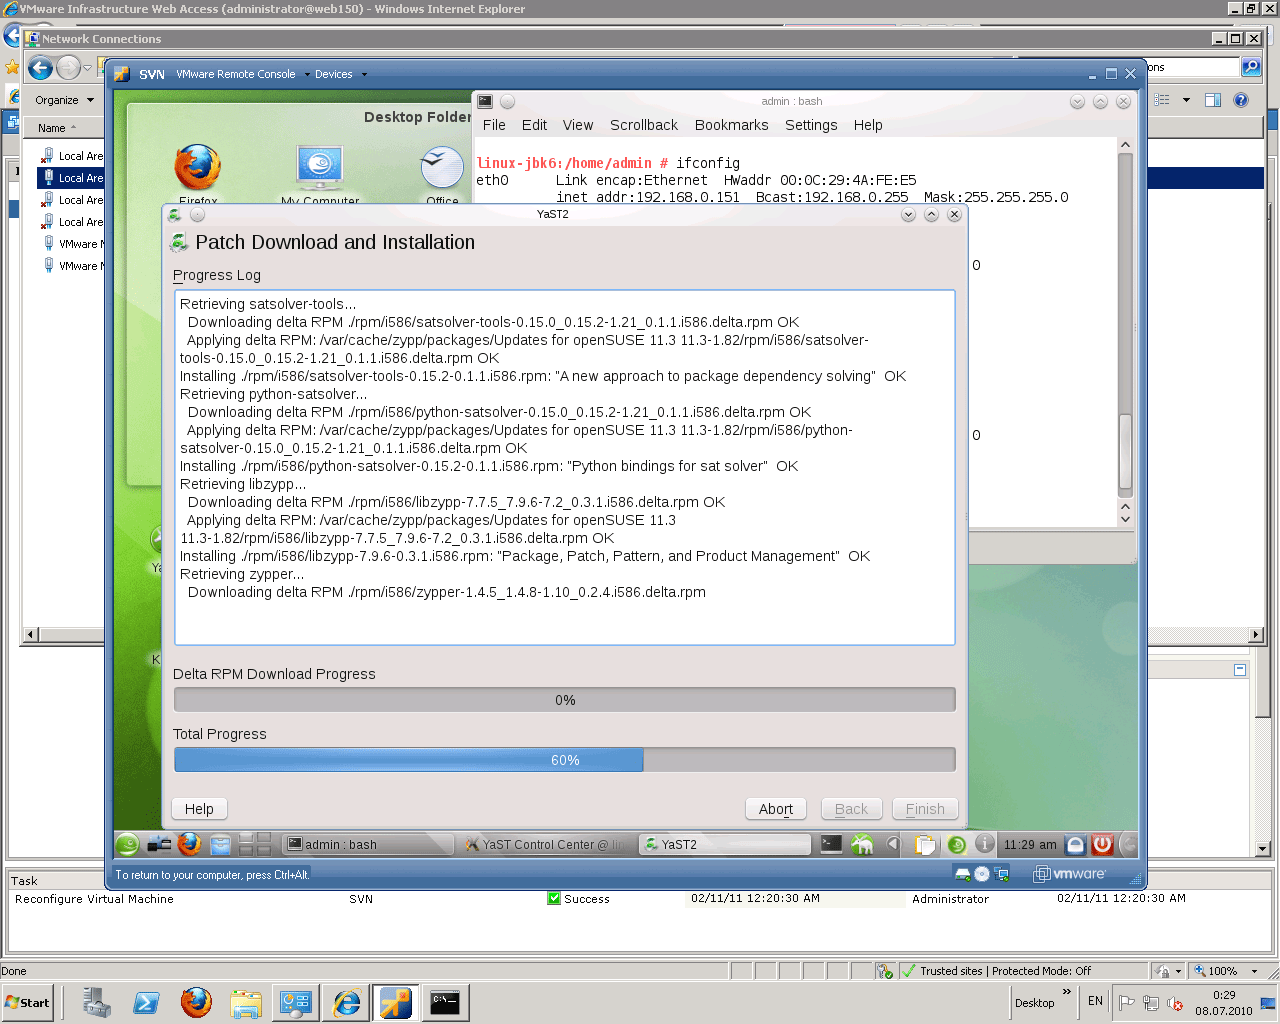This screenshot has height=1024, width=1280.
Task: Switch to Command Prompt taskbar button
Action: (445, 1002)
